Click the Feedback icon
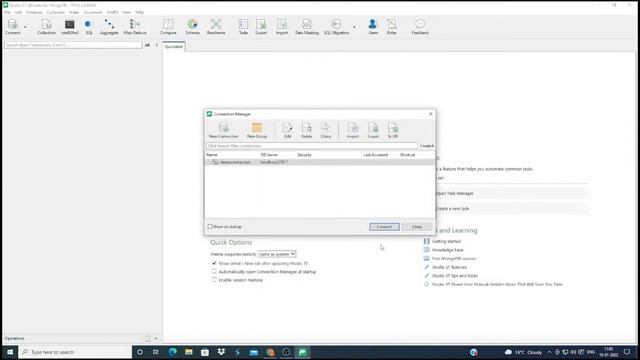Screen dimensions: 640x360 coord(420,27)
